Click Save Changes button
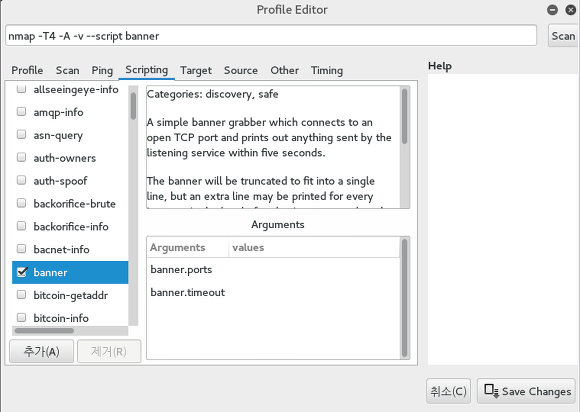 [x=526, y=391]
